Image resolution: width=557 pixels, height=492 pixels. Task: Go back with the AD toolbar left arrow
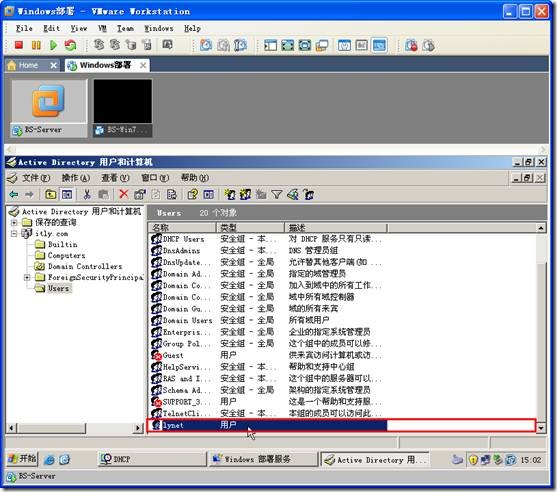pyautogui.click(x=13, y=194)
